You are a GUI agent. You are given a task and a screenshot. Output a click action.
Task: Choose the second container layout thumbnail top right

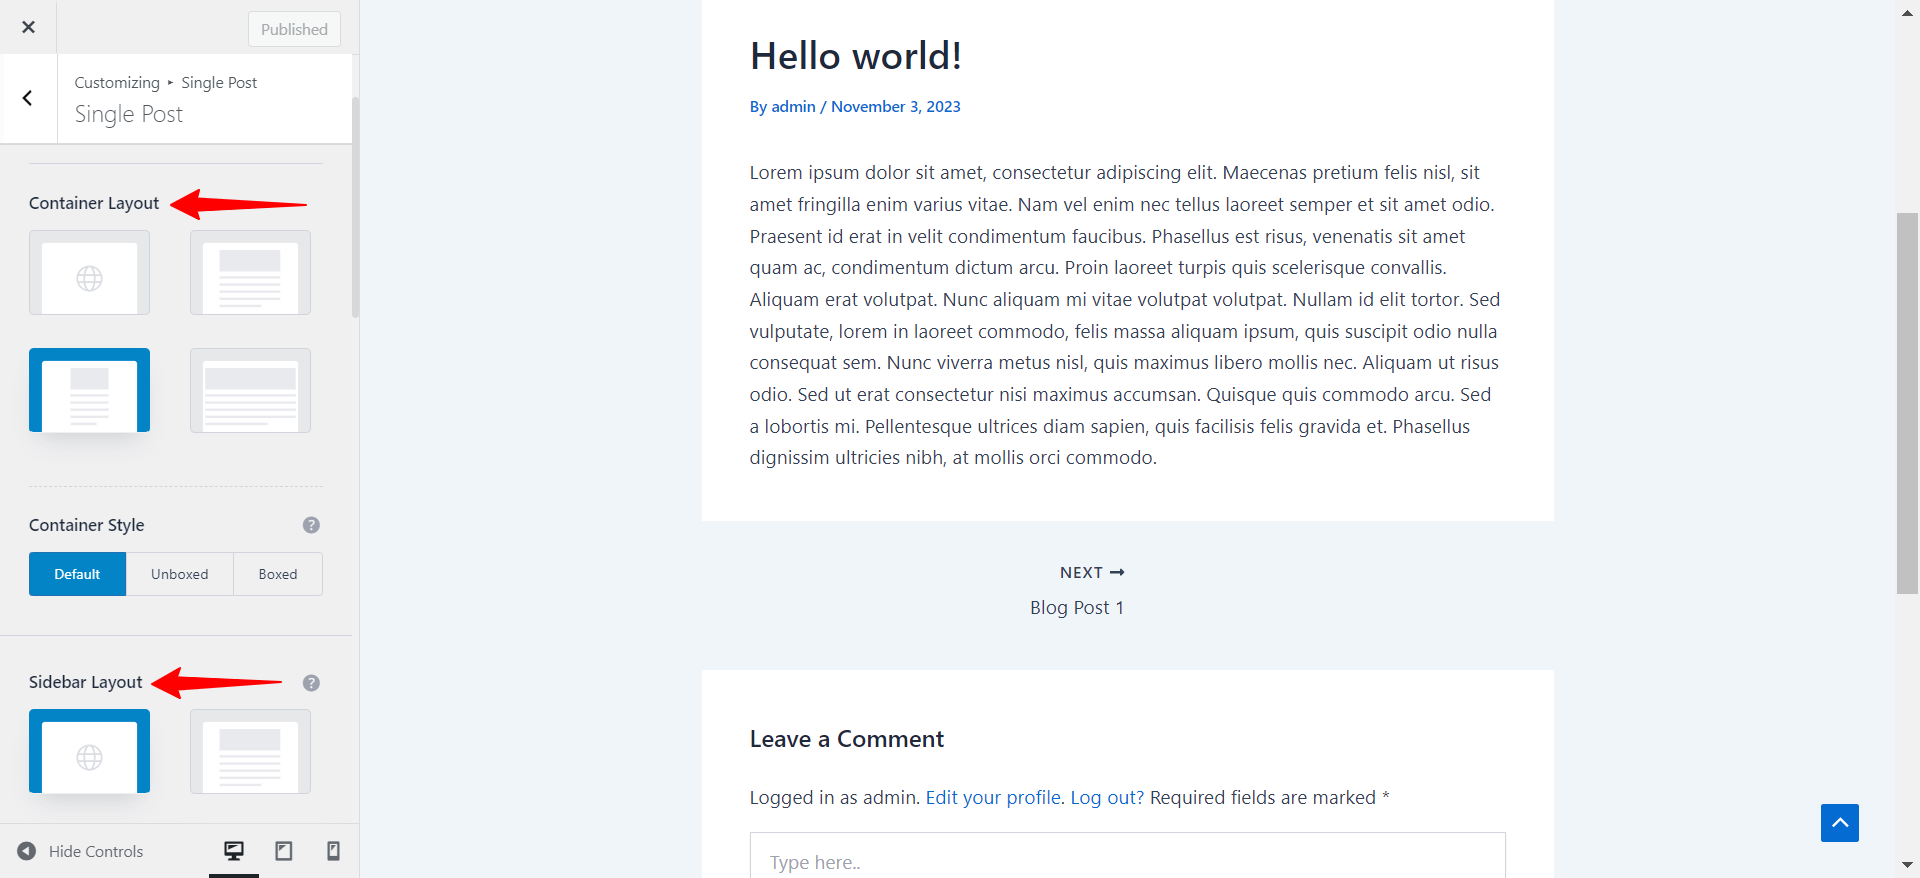coord(250,273)
